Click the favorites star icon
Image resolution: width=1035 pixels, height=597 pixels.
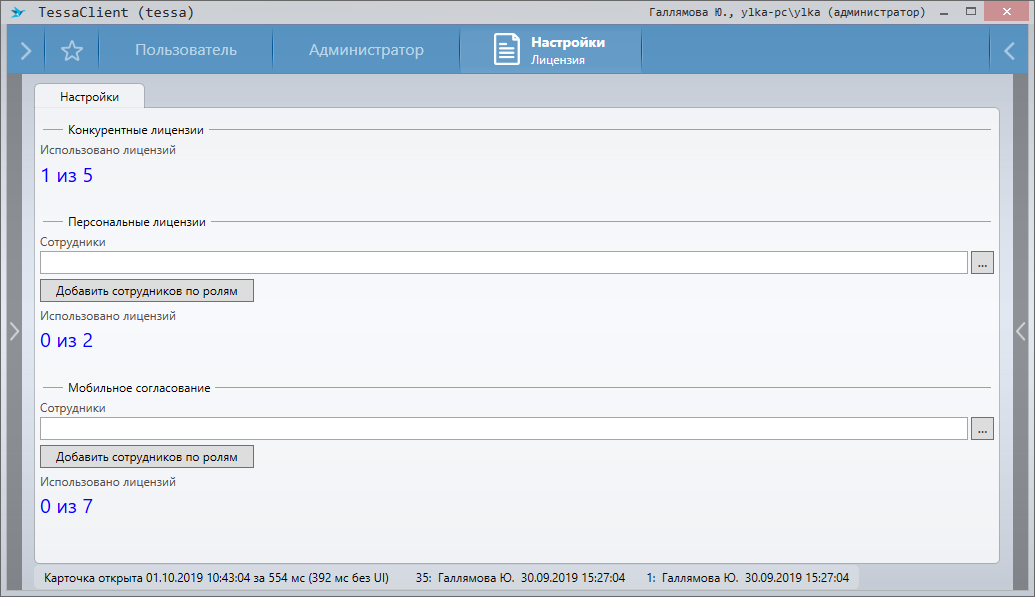tap(71, 50)
